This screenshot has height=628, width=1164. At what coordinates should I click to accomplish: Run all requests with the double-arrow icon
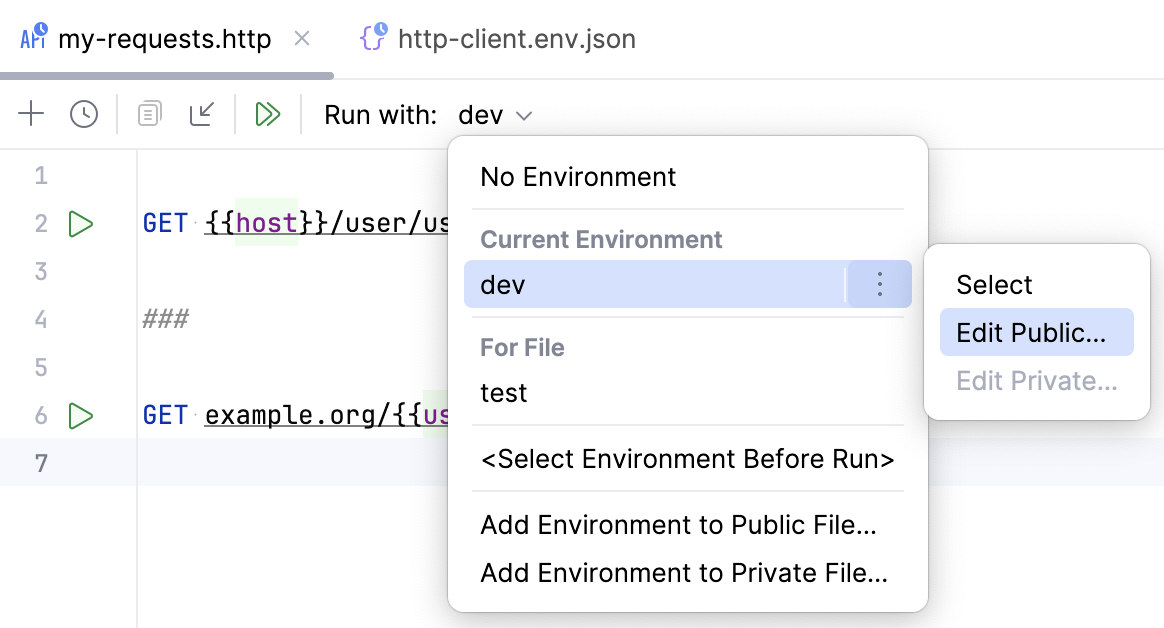coord(267,114)
